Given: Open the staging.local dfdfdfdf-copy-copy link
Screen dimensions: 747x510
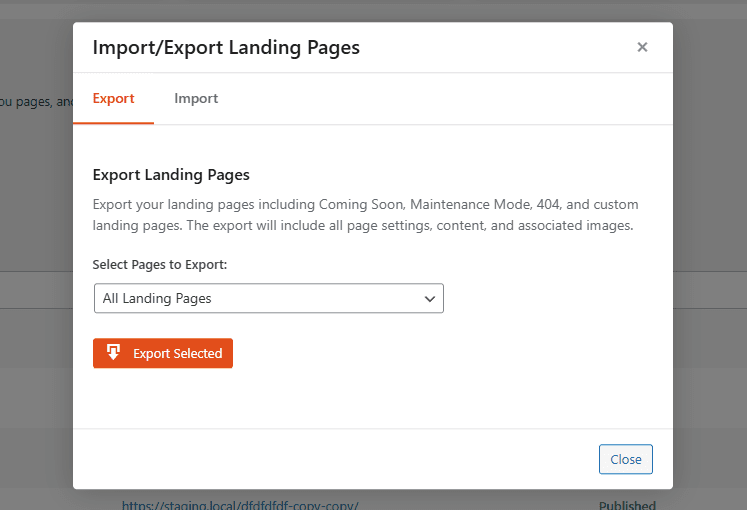Looking at the screenshot, I should pos(240,504).
